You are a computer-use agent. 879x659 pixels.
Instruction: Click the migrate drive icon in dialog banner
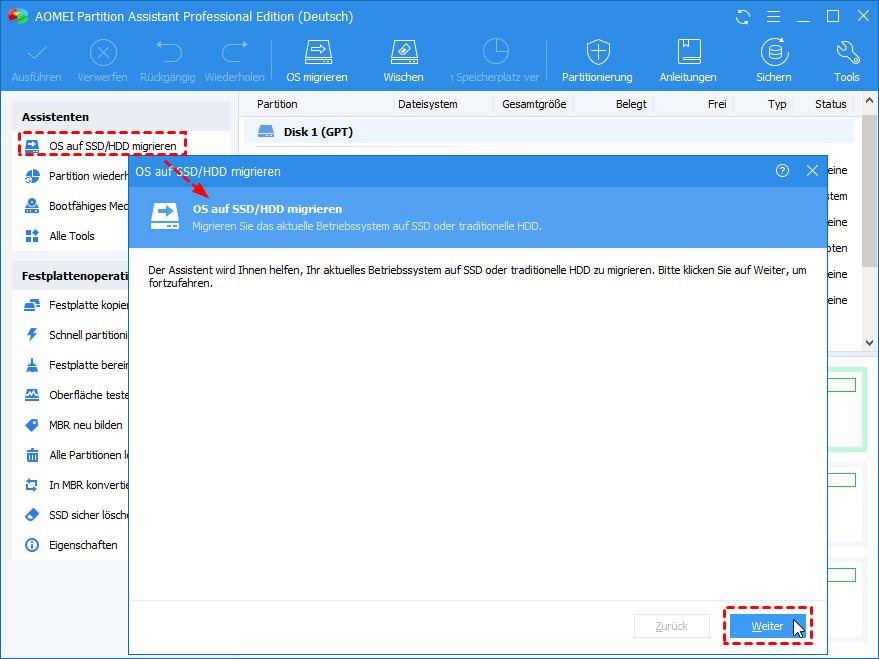165,217
